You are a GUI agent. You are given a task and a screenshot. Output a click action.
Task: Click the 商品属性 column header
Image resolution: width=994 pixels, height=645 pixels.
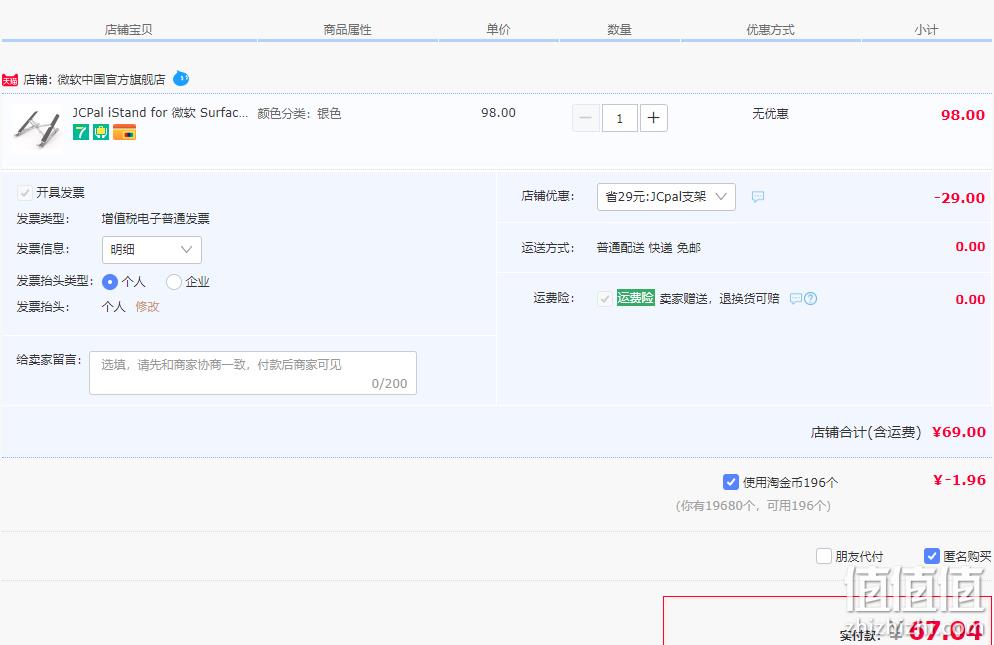tap(347, 30)
